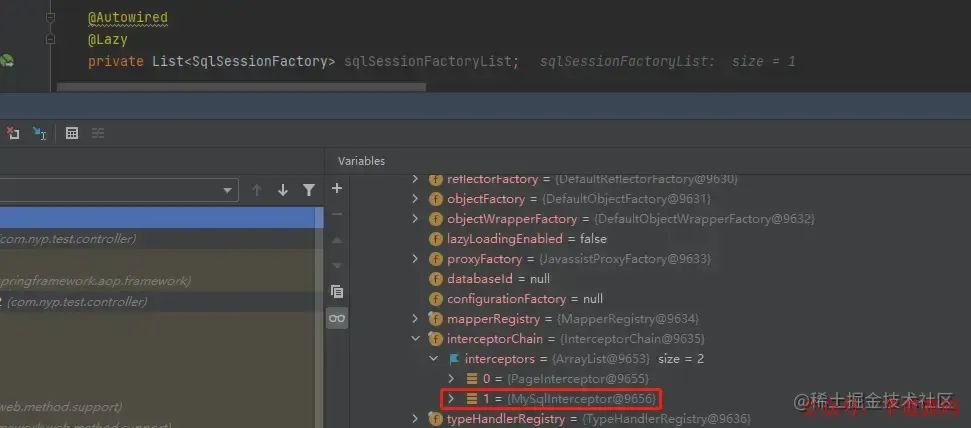Select the springframework.aop.framework stack frame
The image size is (971, 428).
coord(159,281)
